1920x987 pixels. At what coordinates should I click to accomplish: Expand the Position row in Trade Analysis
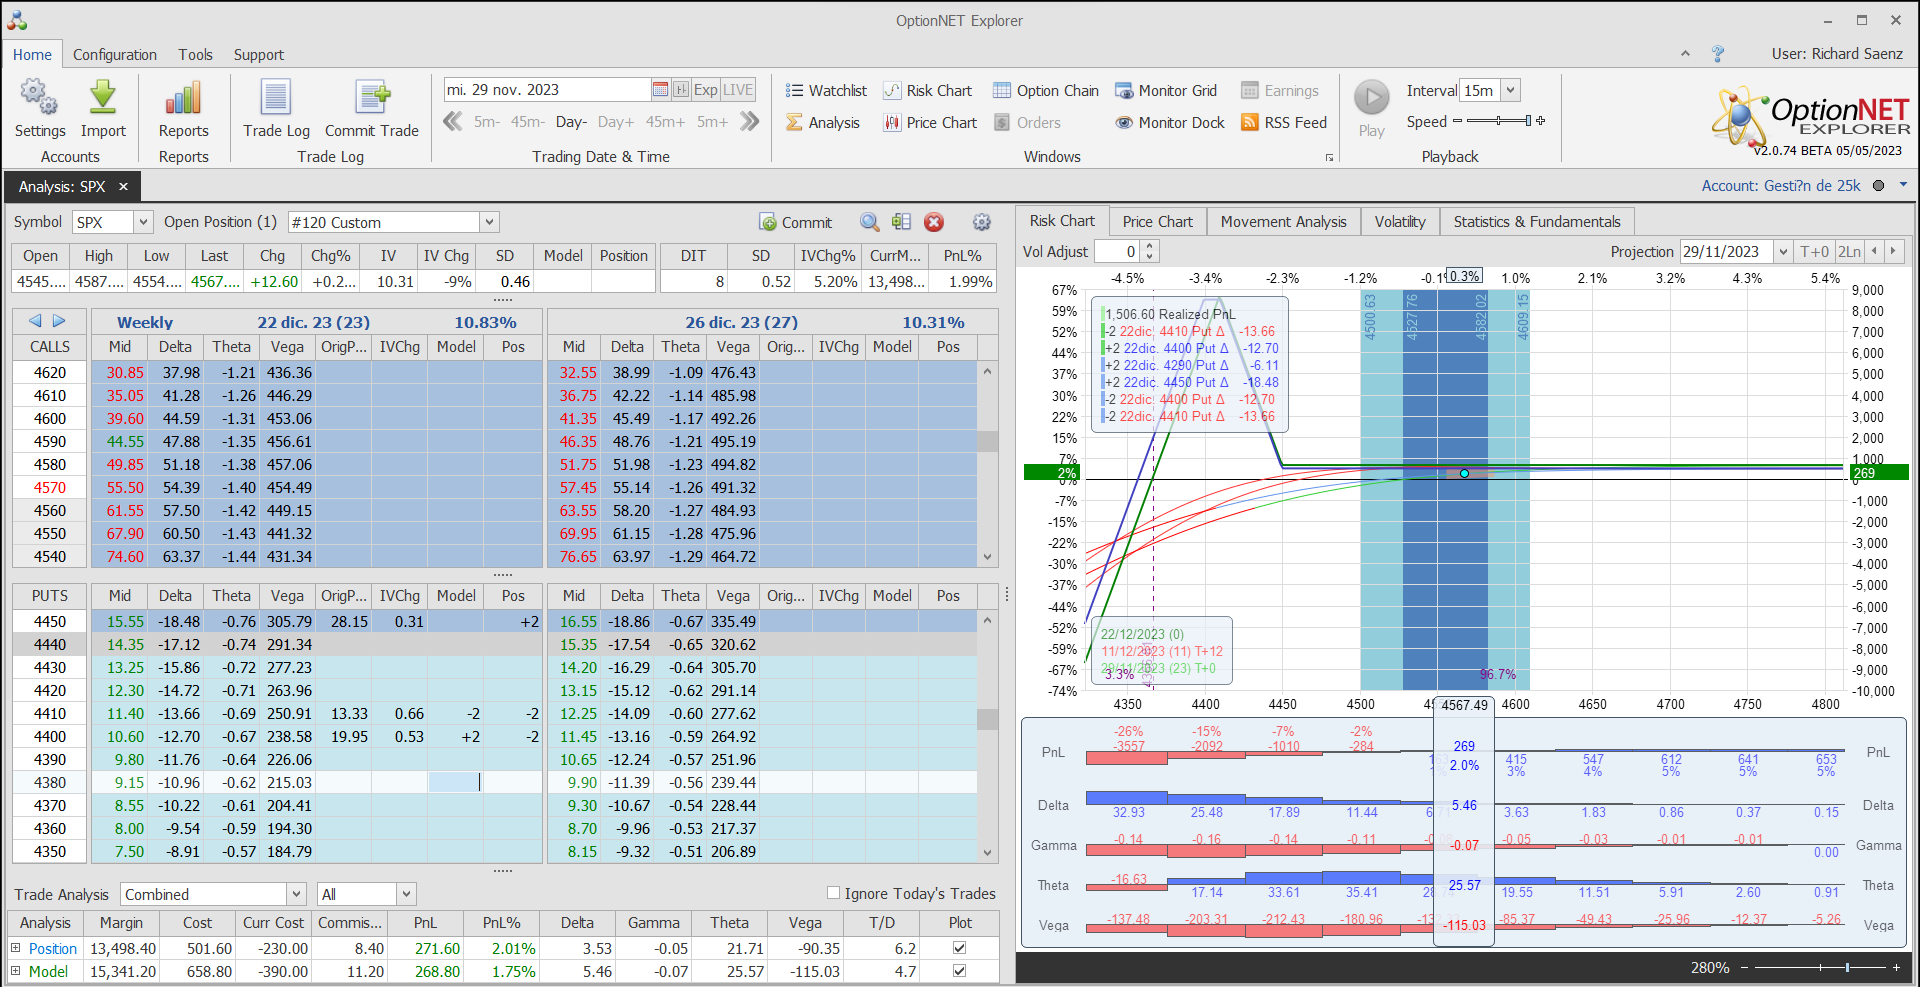coord(15,948)
